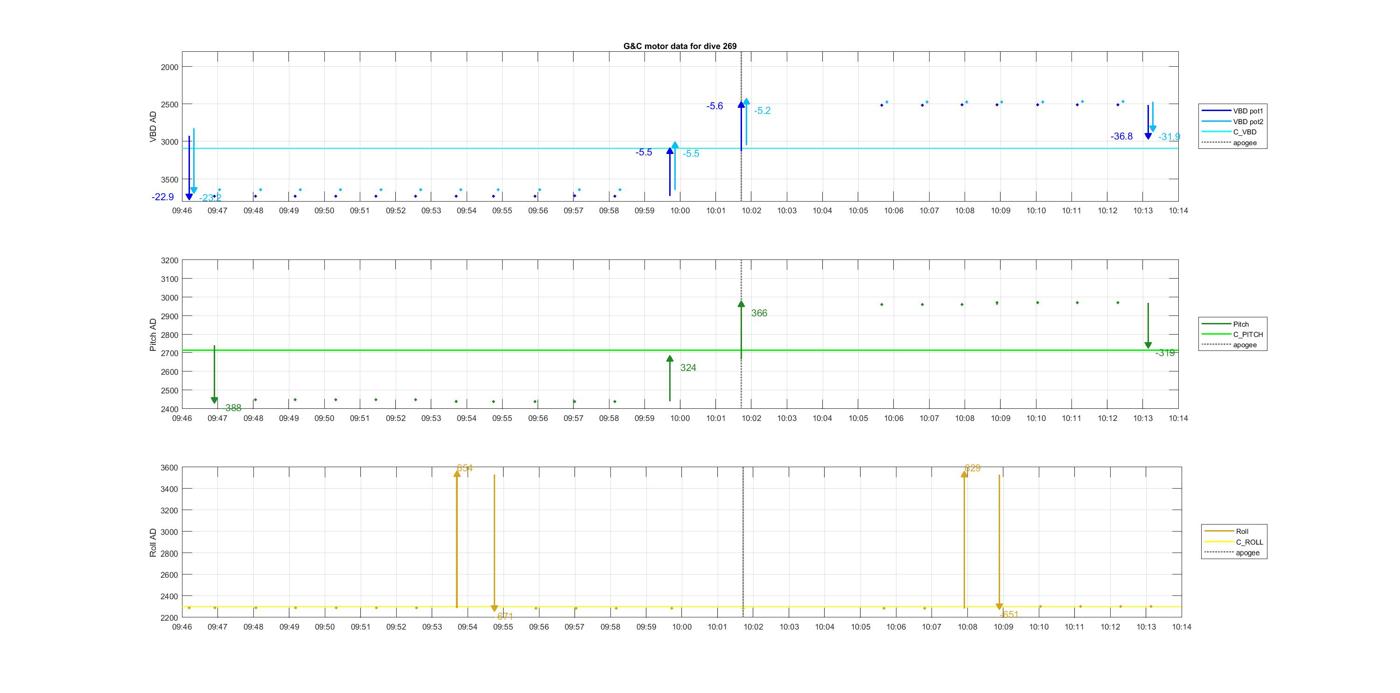The width and height of the screenshot is (1400, 693).
Task: Click the cyan '-5.5' value label
Action: click(691, 154)
